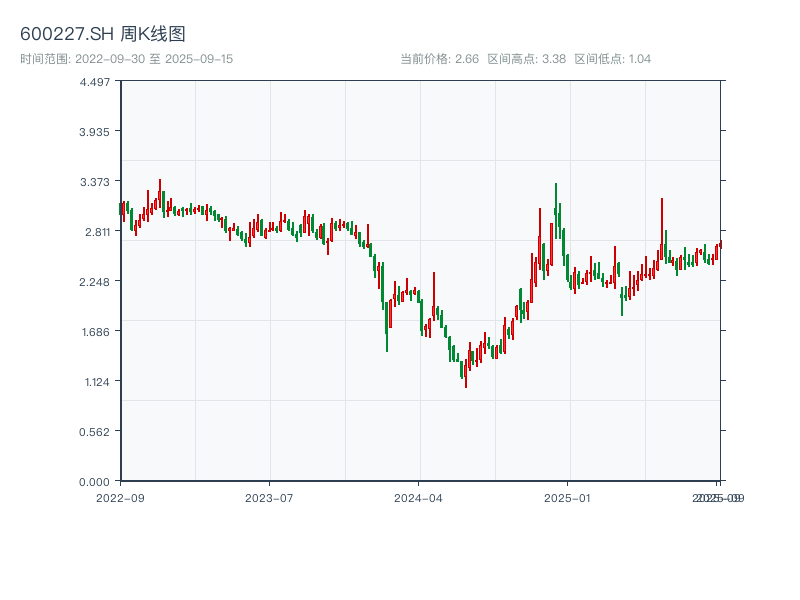Click the interval low label 区间低点: 1.04

pos(612,59)
